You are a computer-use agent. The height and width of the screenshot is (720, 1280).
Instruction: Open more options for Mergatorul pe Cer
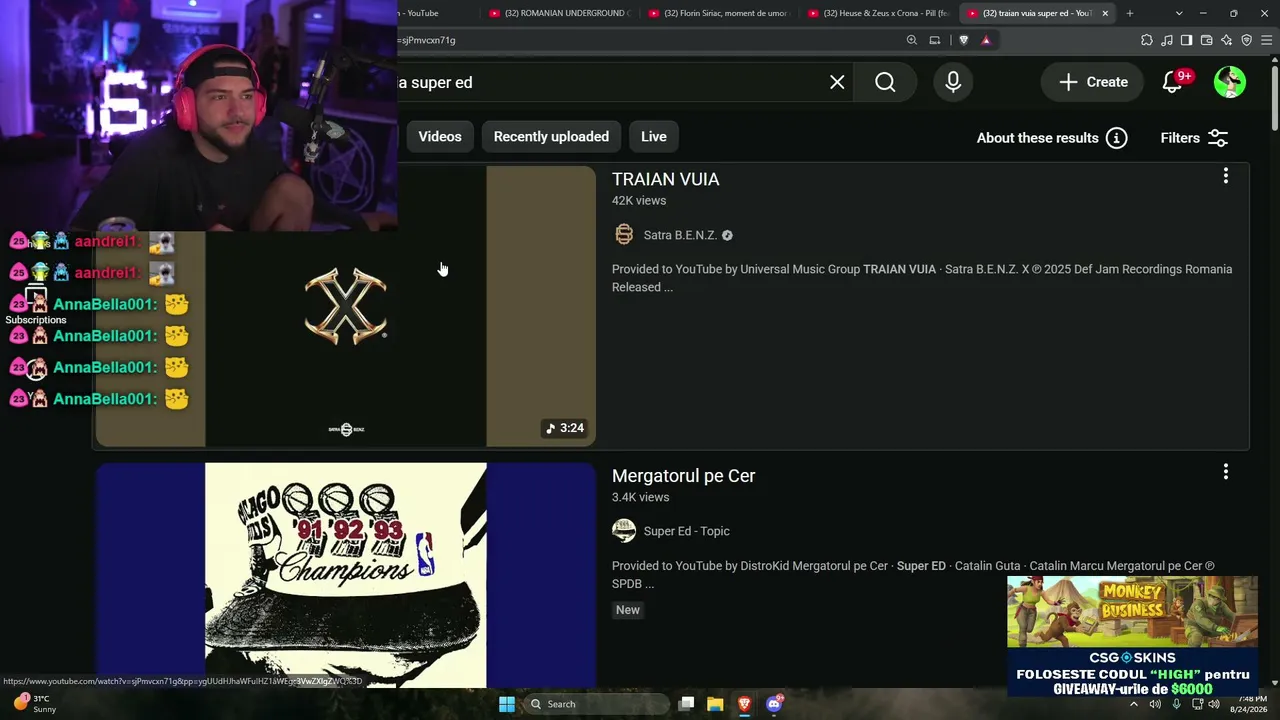point(1226,472)
